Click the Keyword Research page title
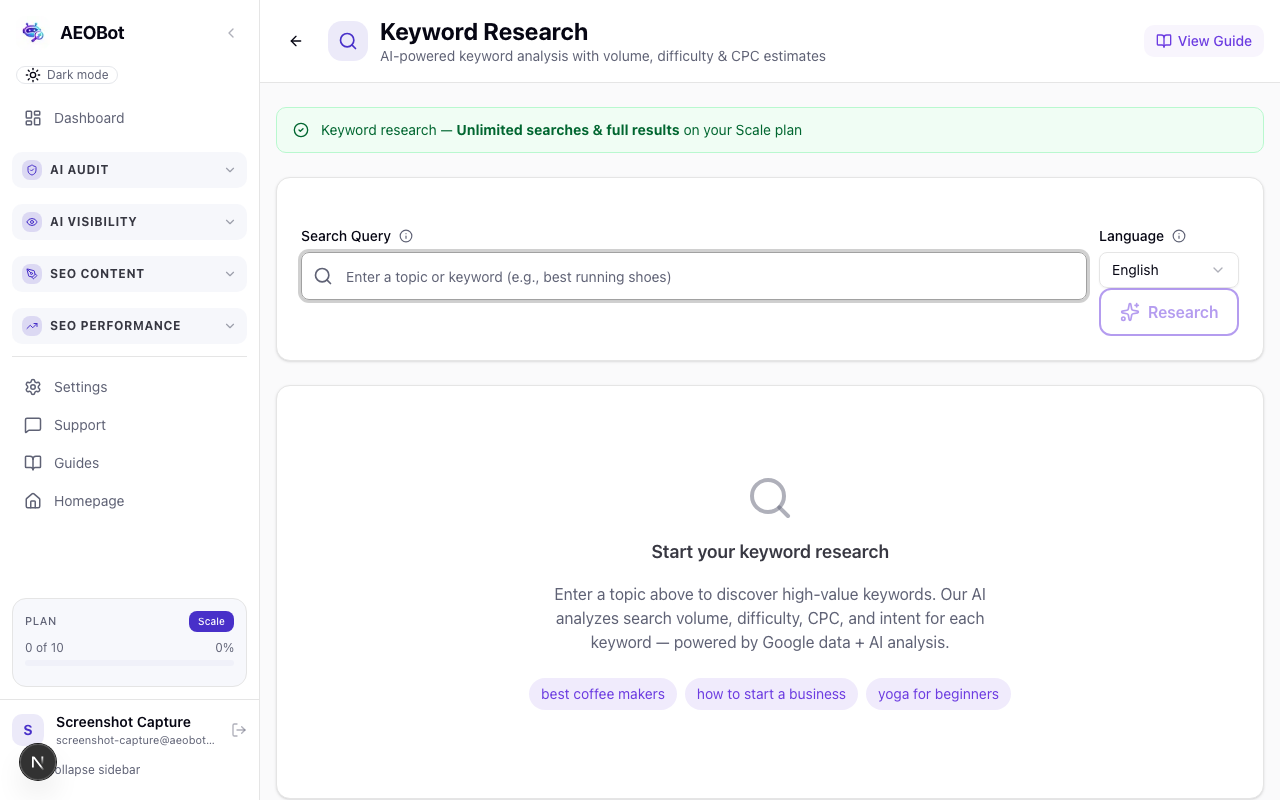 (x=484, y=32)
